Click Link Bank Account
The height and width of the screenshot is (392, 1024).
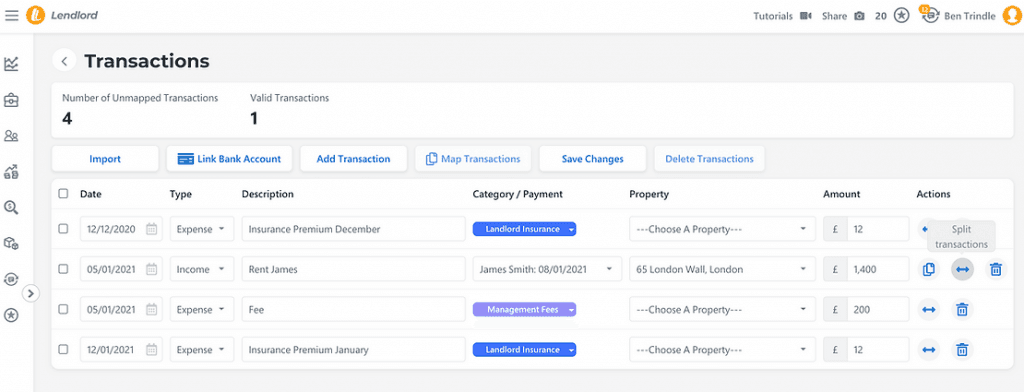[x=229, y=159]
